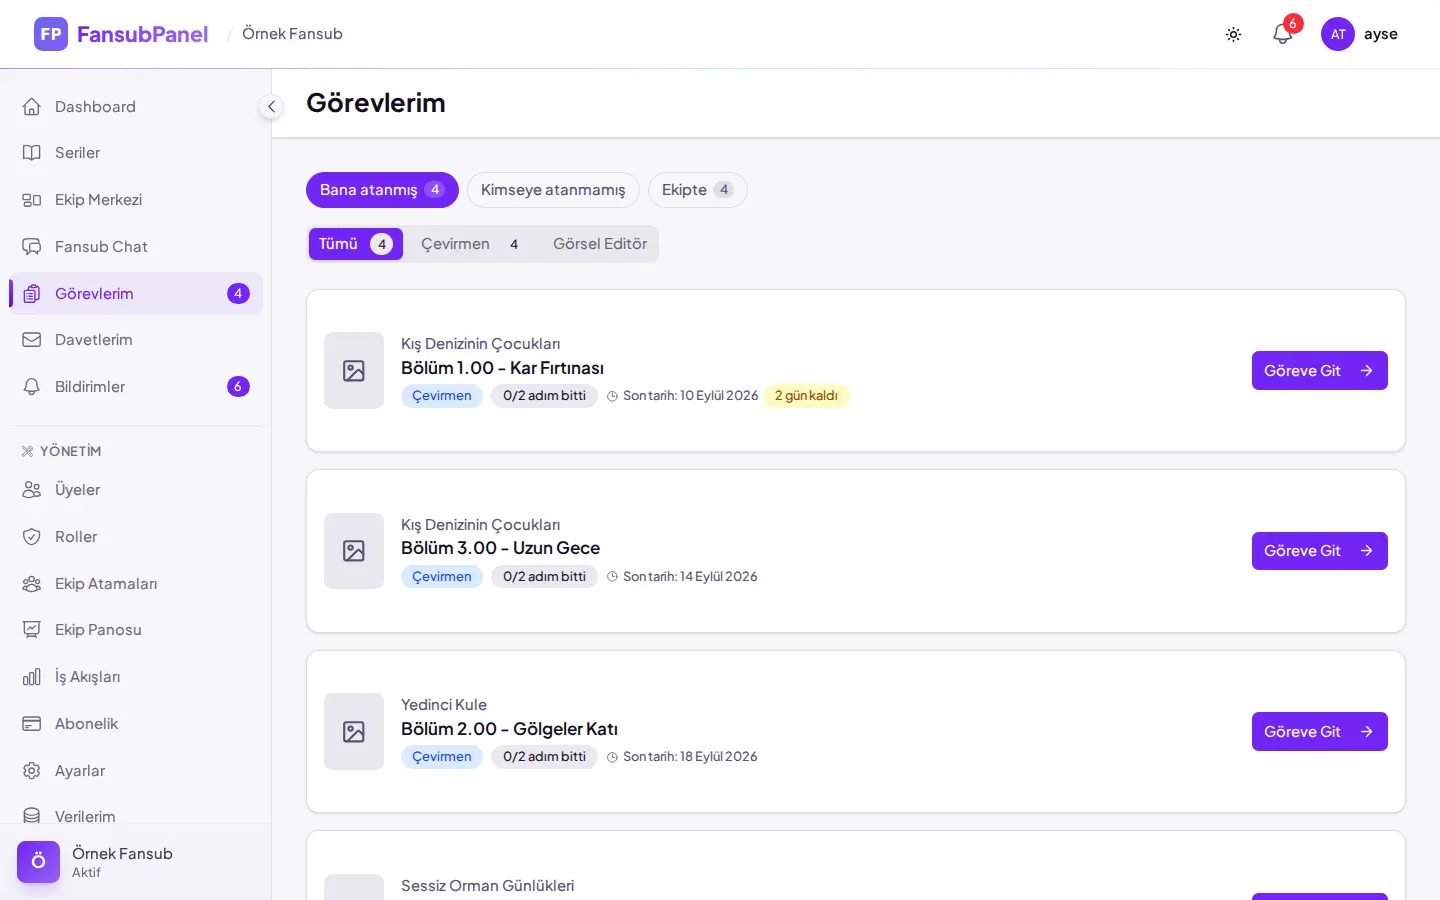Toggle the light/dark theme sun icon

coord(1233,34)
